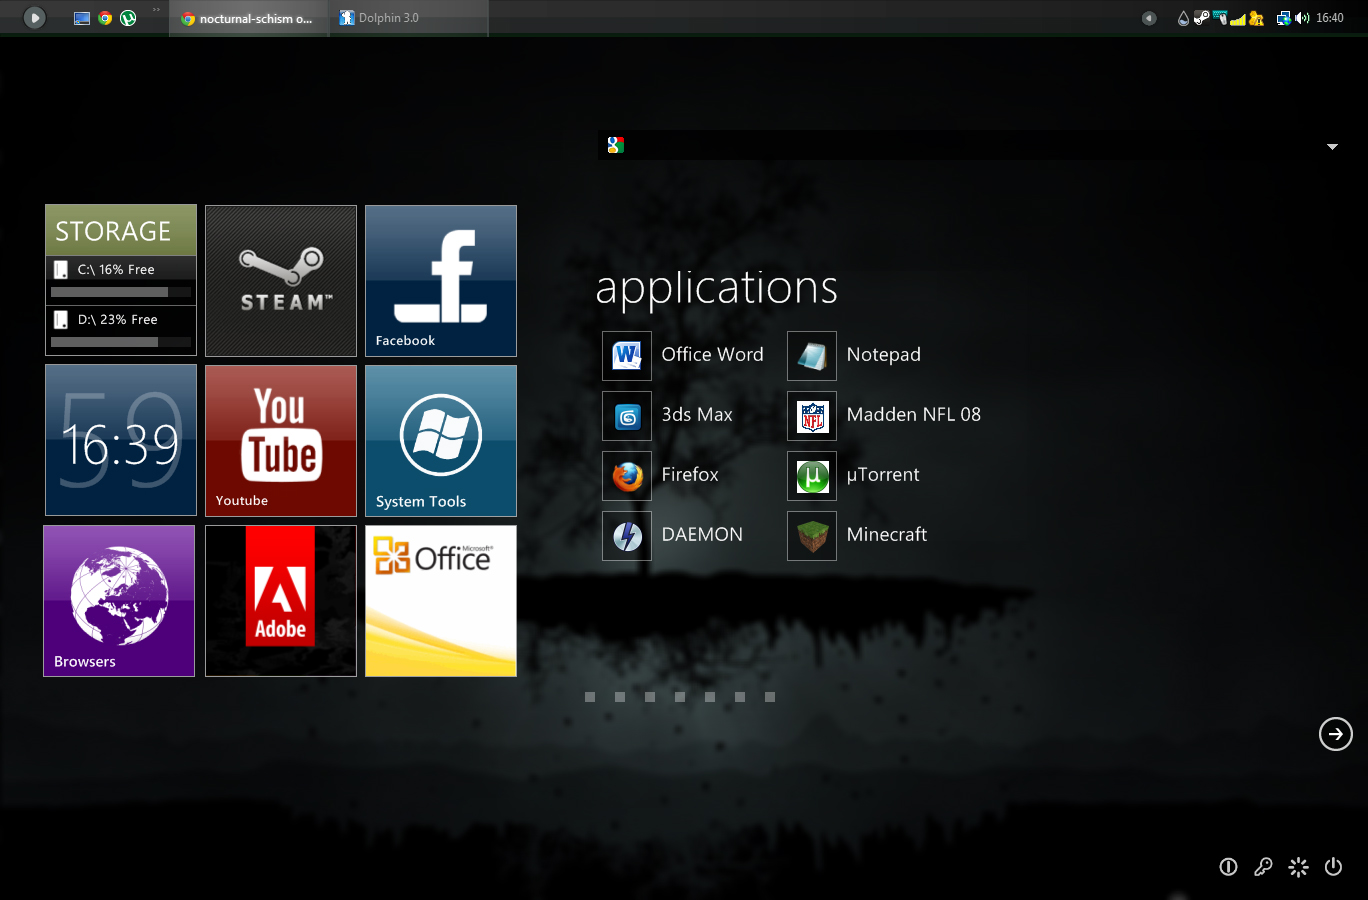Open the Microsoft Office tile
The height and width of the screenshot is (900, 1368).
click(441, 601)
